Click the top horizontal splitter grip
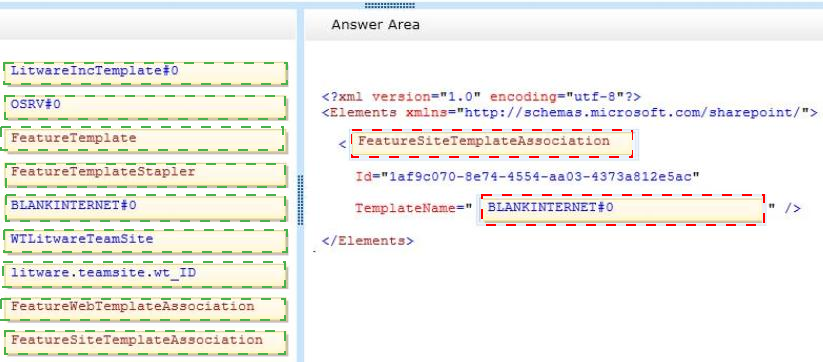The image size is (823, 362). pyautogui.click(x=389, y=5)
